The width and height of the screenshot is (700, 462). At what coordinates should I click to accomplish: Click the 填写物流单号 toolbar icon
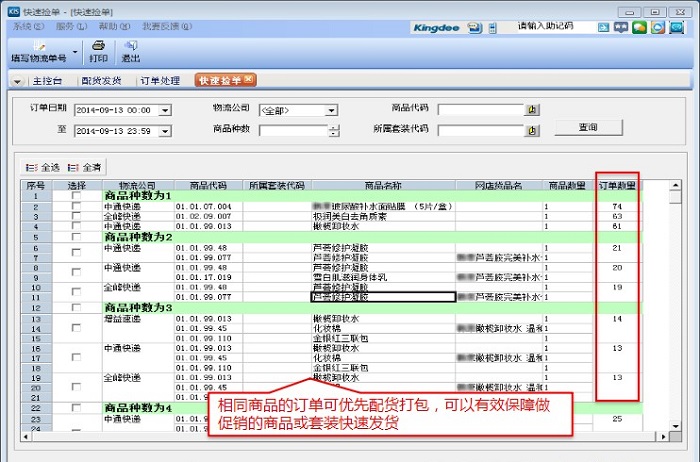pos(39,51)
